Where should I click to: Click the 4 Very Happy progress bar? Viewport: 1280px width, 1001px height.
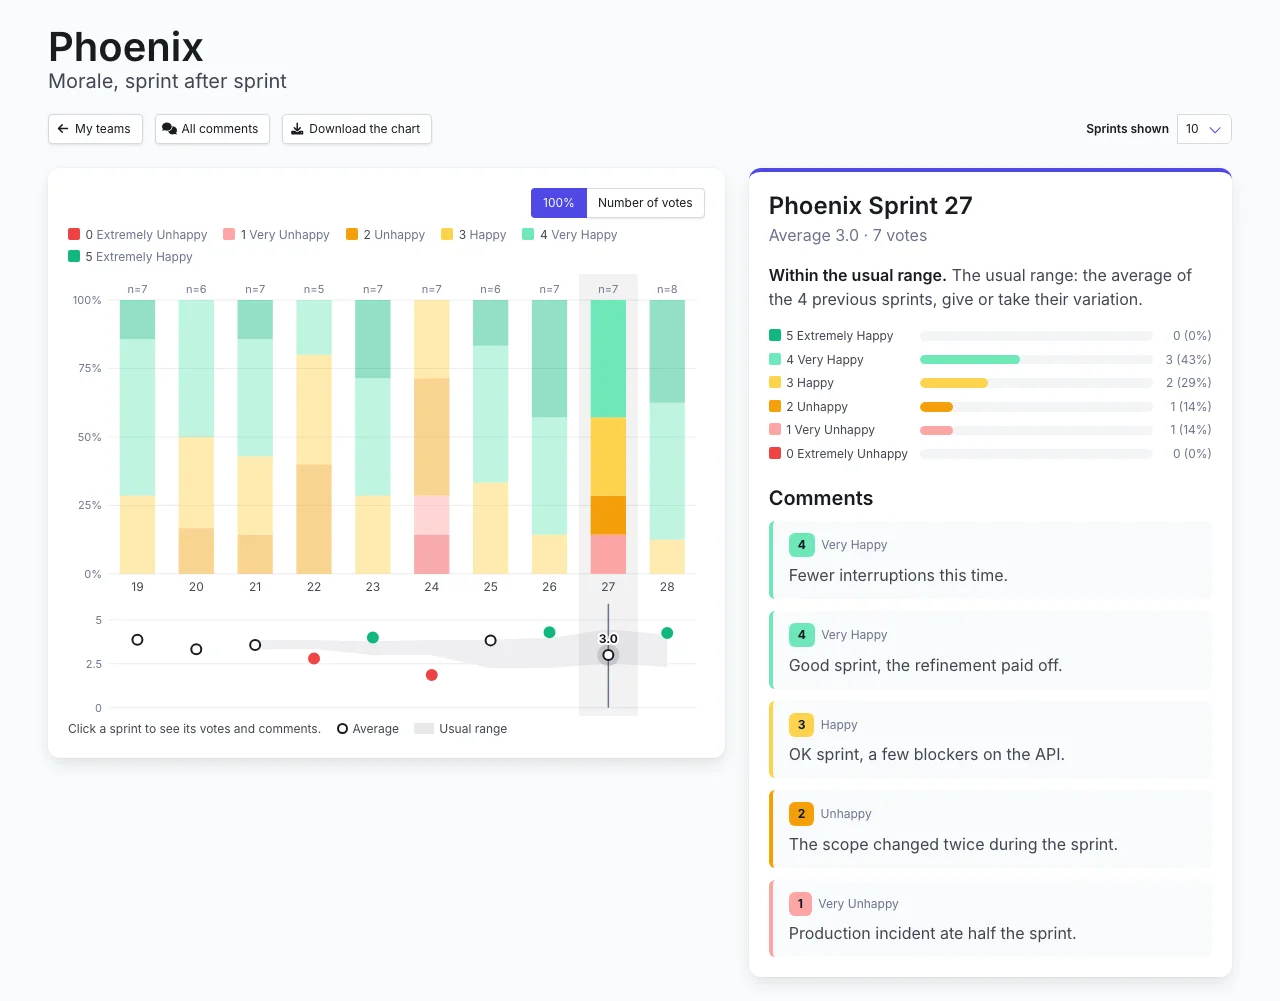(1036, 359)
